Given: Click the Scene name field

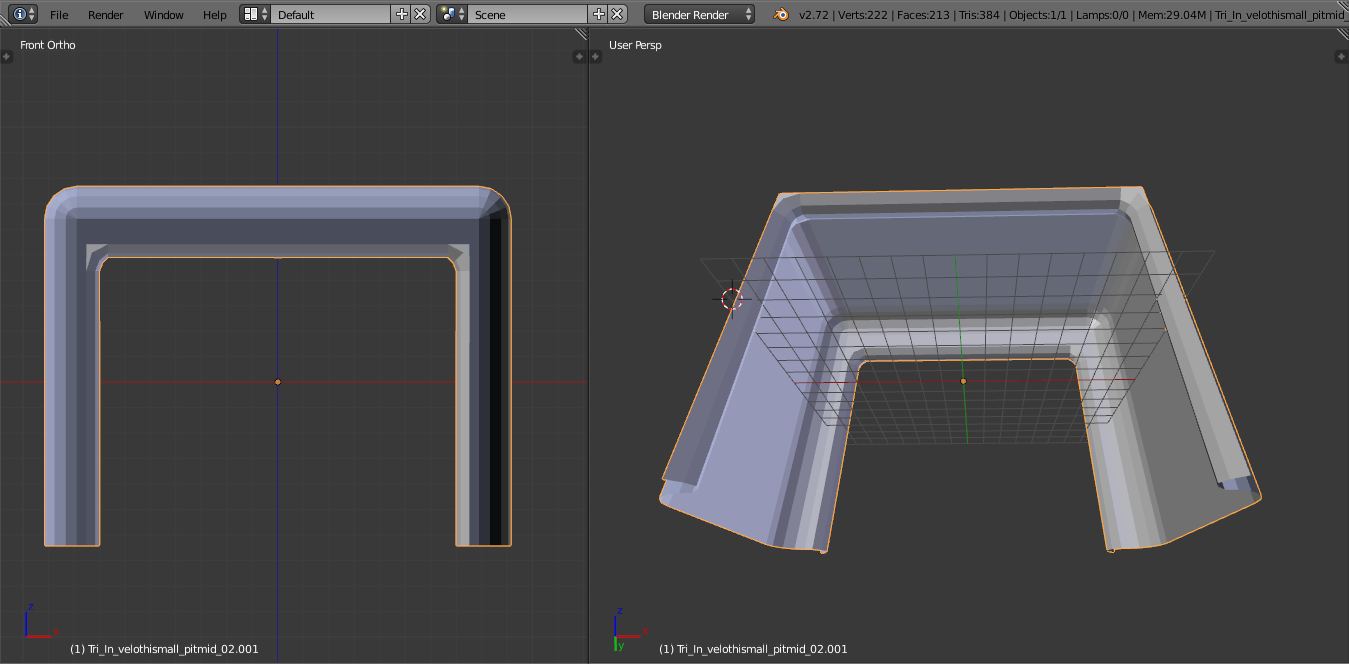Looking at the screenshot, I should 528,14.
